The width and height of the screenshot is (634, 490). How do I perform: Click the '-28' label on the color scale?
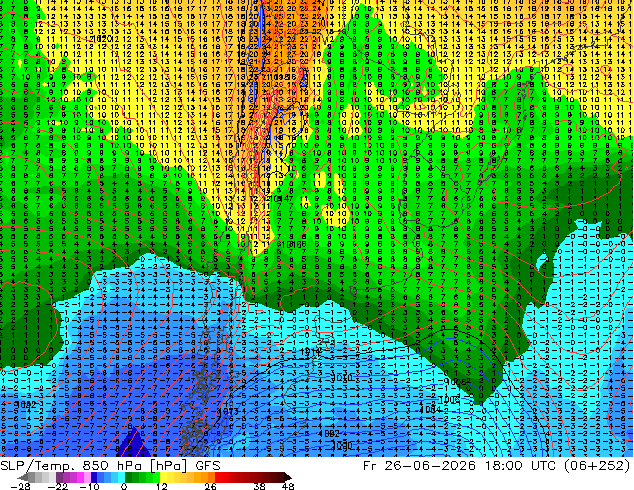tap(20, 486)
